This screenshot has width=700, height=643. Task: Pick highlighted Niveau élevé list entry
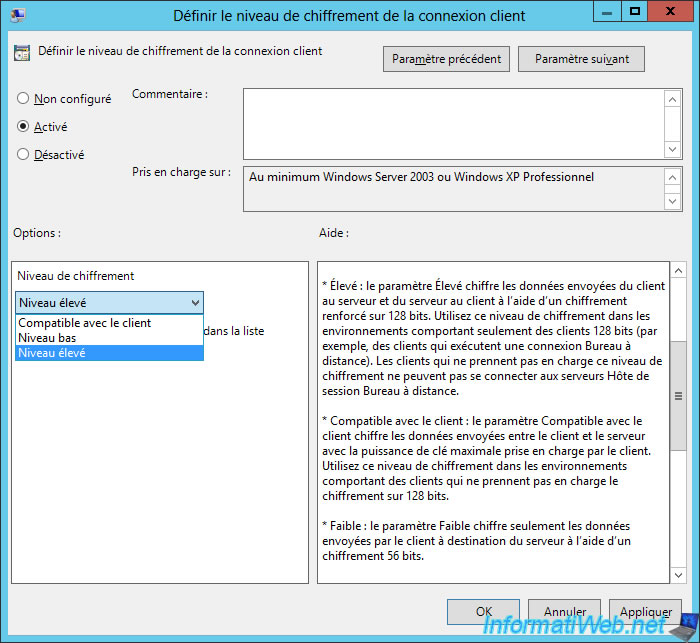coord(109,353)
